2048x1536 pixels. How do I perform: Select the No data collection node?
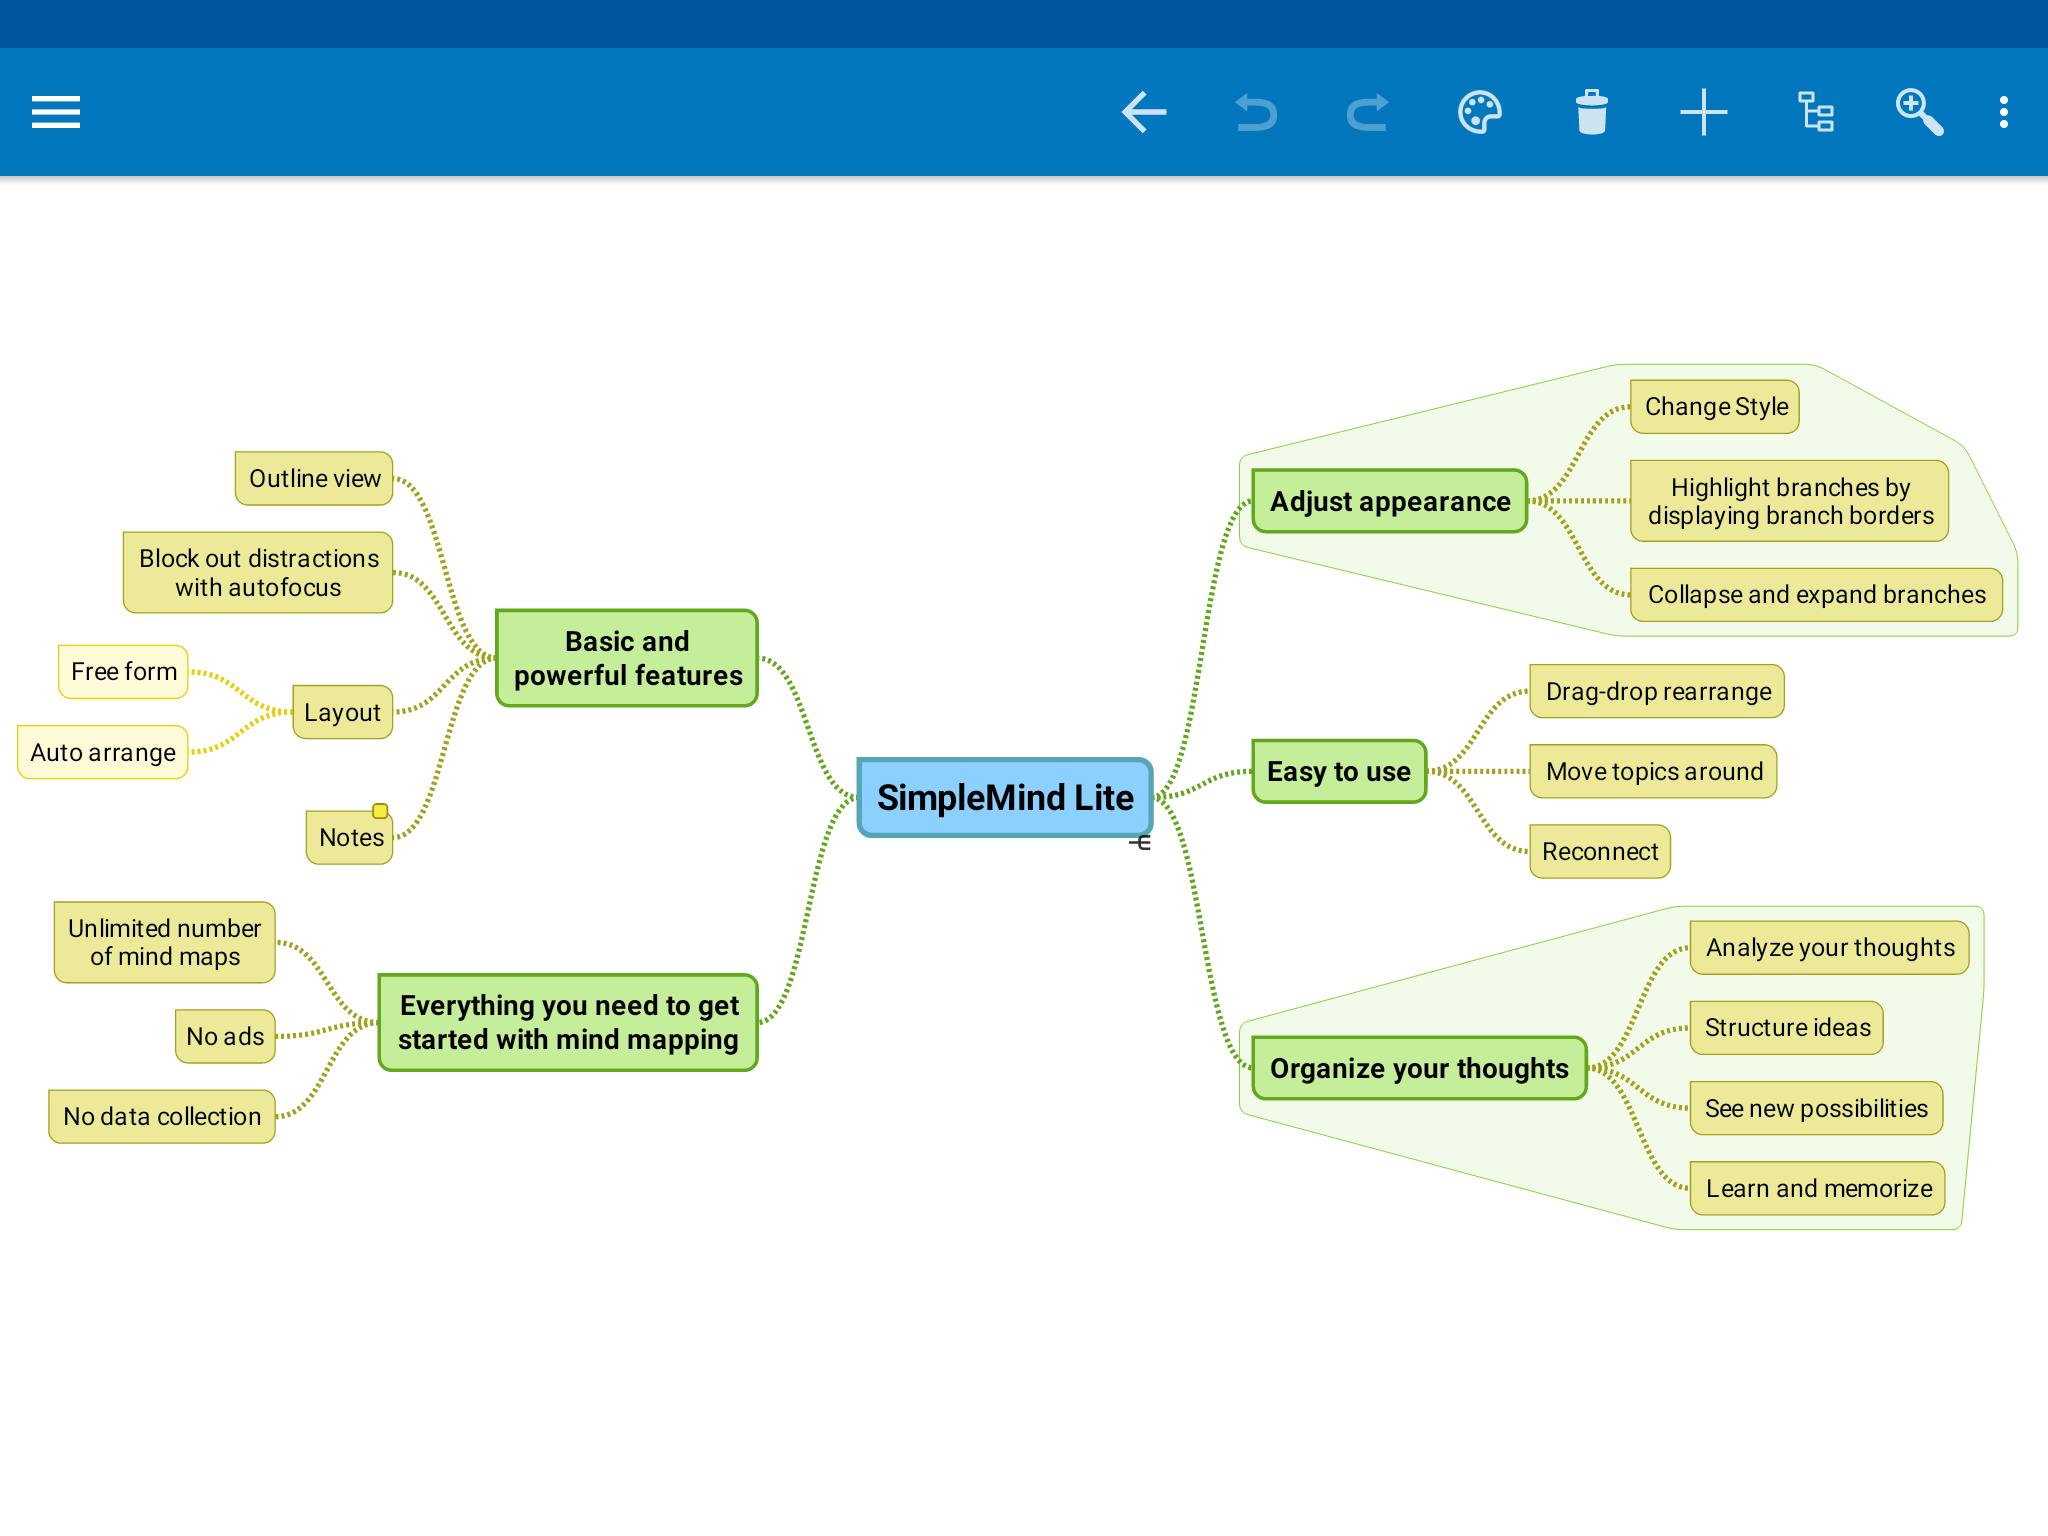tap(162, 1116)
